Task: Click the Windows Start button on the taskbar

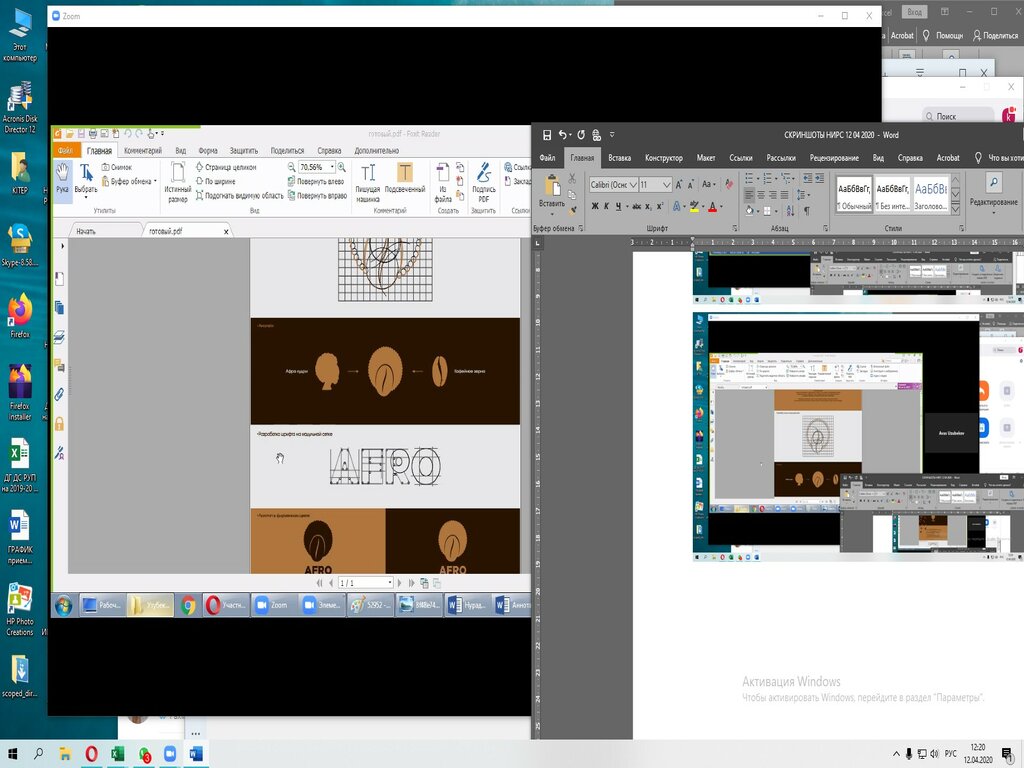Action: tap(12, 754)
